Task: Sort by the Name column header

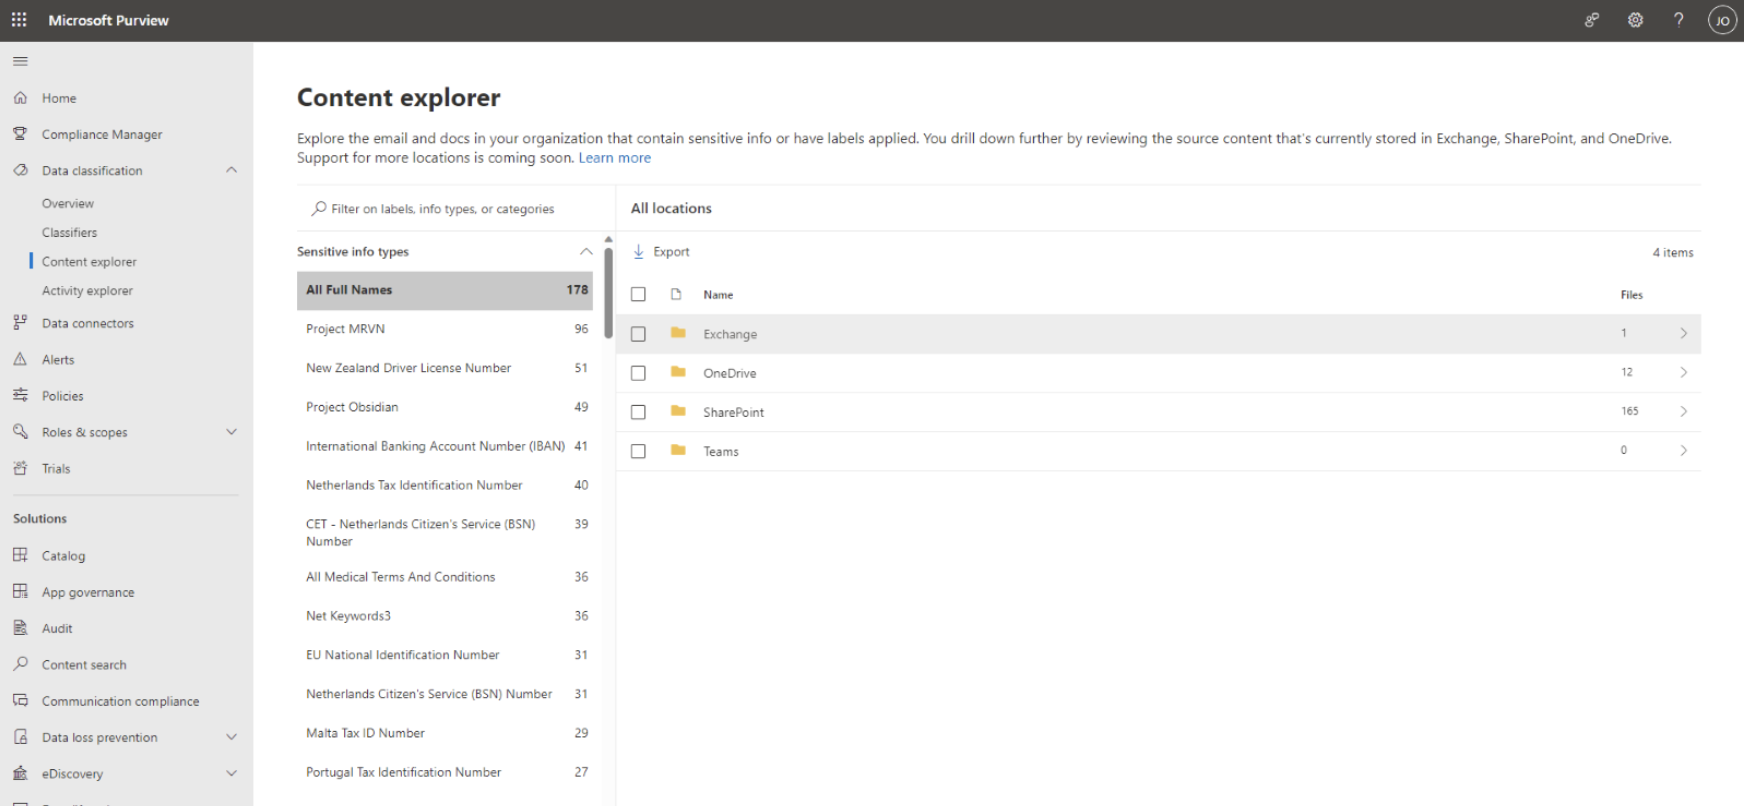Action: (718, 295)
